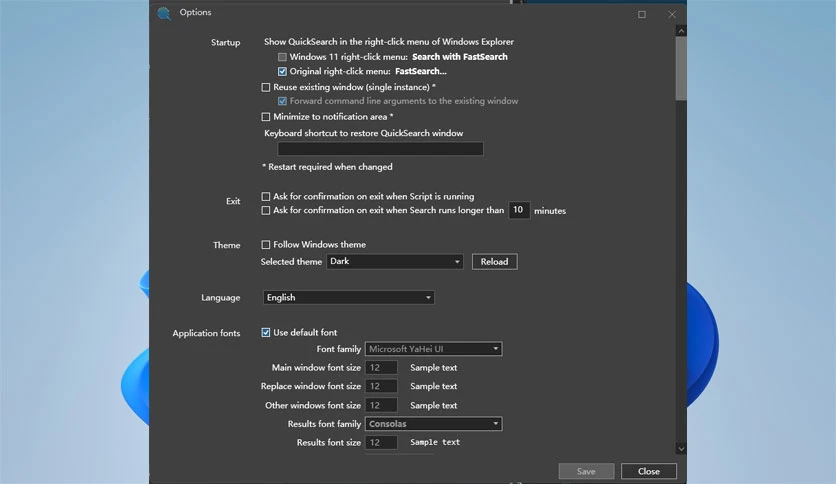Click the Reload theme button
This screenshot has width=836, height=484.
pos(494,262)
